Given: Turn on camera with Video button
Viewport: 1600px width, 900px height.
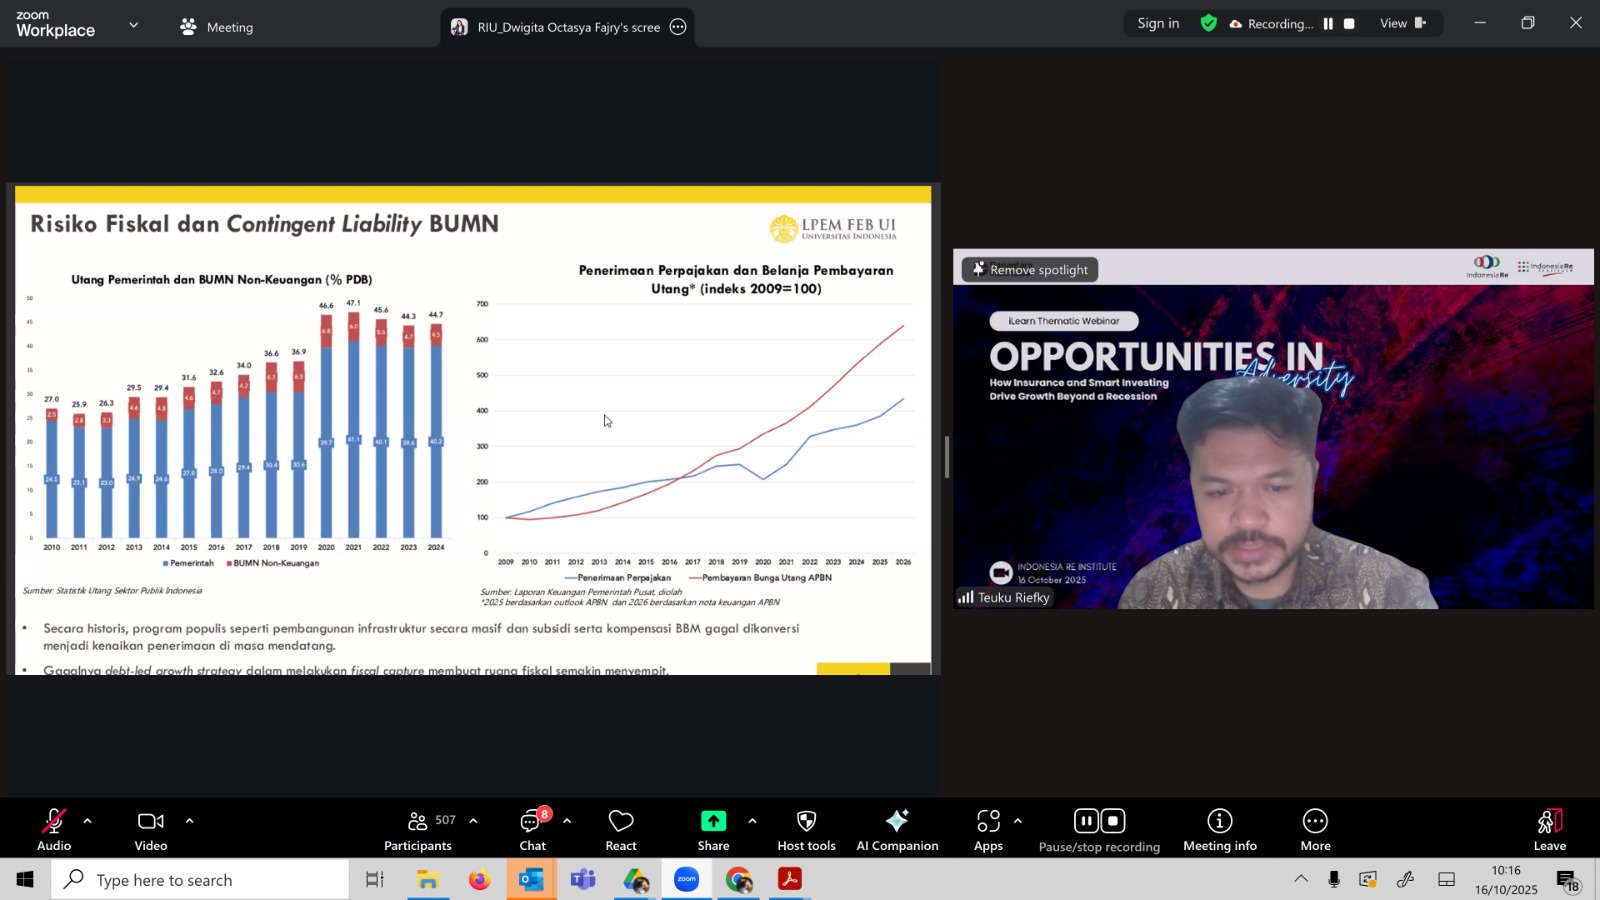Looking at the screenshot, I should [151, 830].
